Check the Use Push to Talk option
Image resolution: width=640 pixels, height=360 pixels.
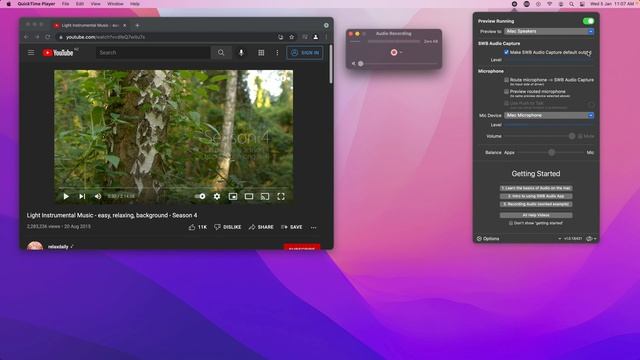(x=506, y=103)
